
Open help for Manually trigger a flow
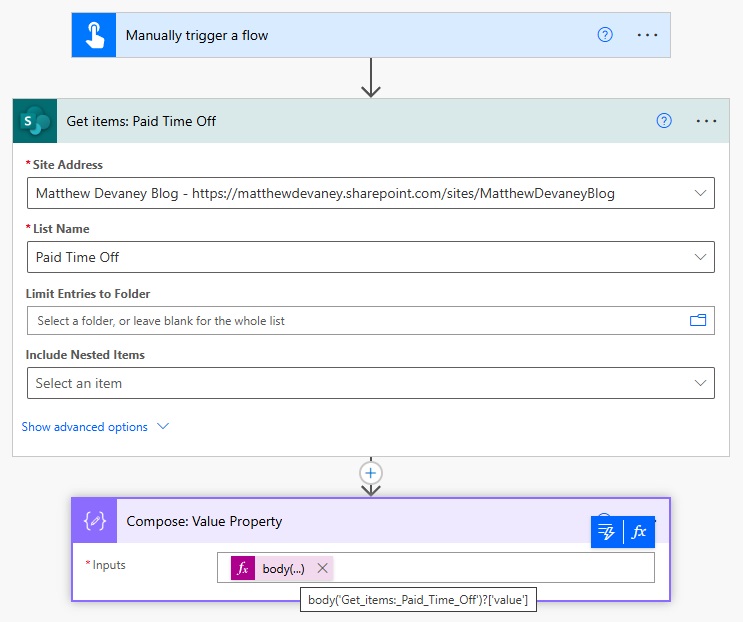[604, 34]
